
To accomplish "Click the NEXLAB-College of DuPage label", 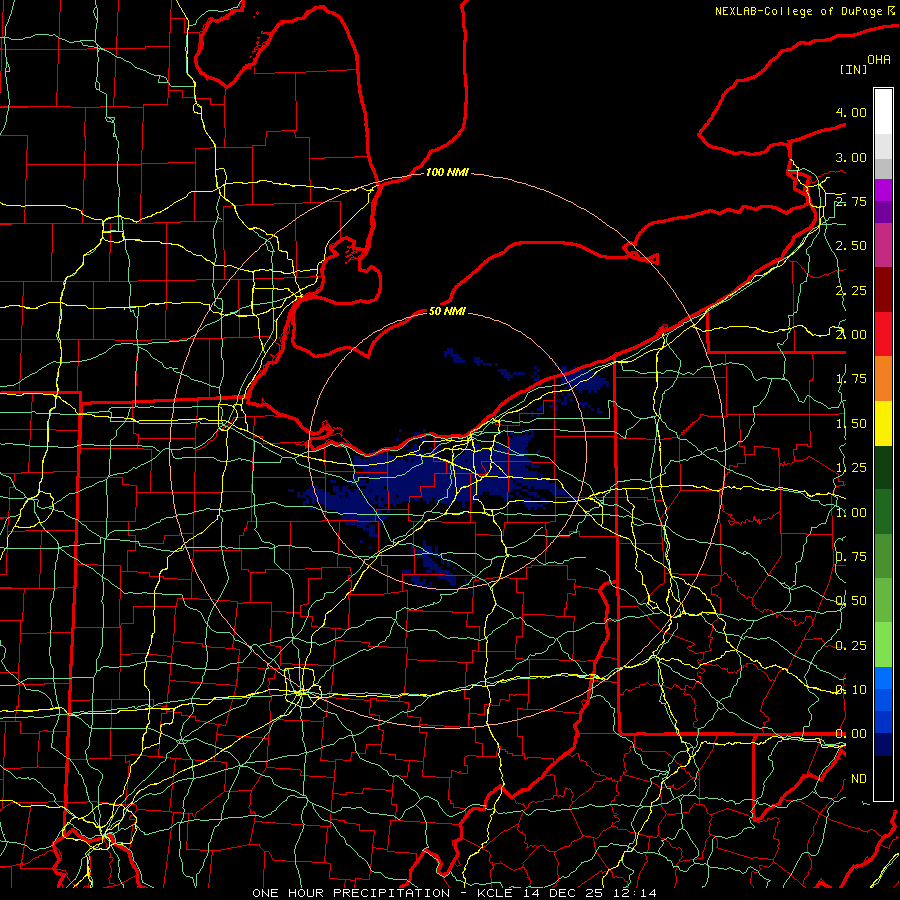I will tap(800, 11).
